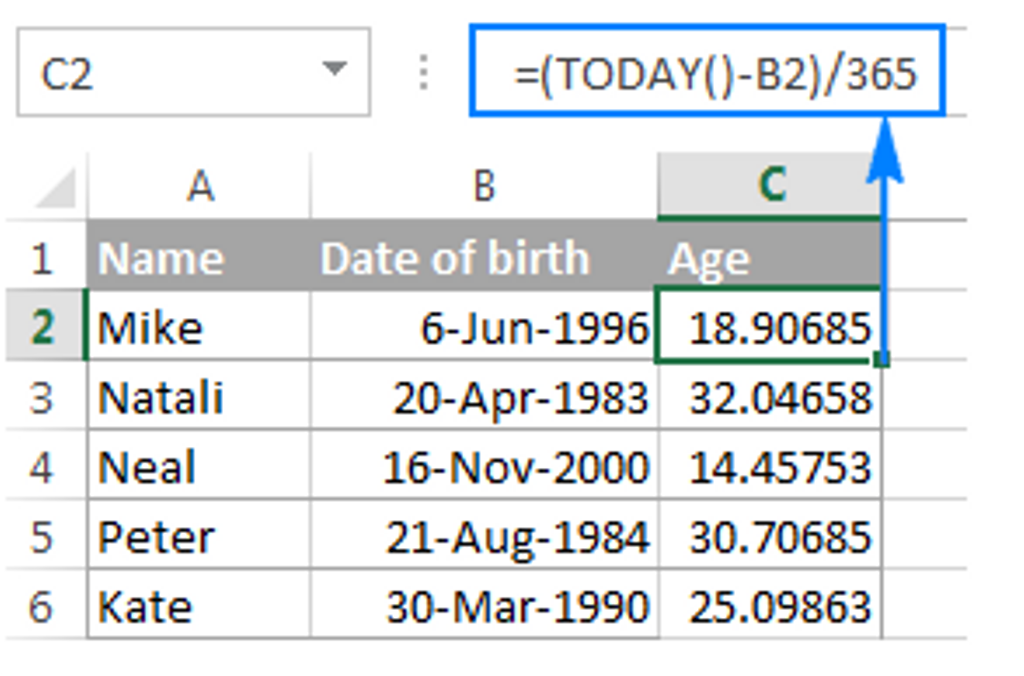Click the Age header cell

[x=770, y=258]
